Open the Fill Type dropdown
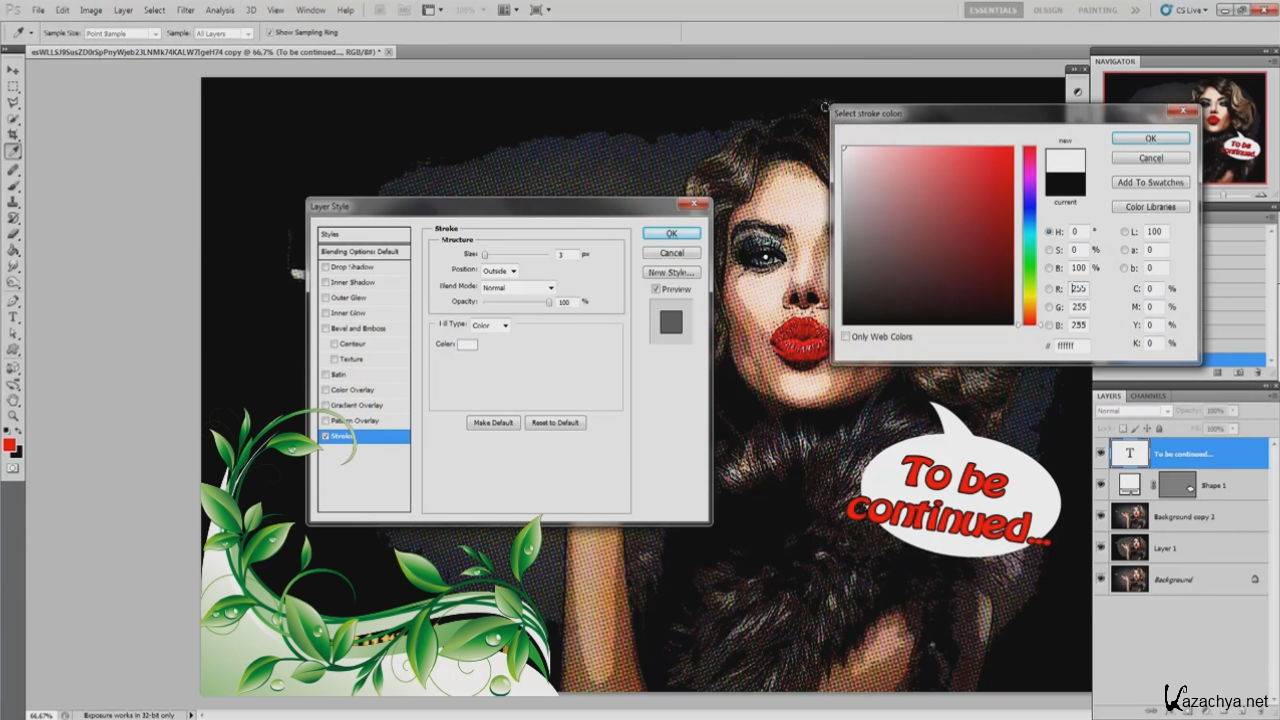Image resolution: width=1280 pixels, height=720 pixels. click(490, 325)
